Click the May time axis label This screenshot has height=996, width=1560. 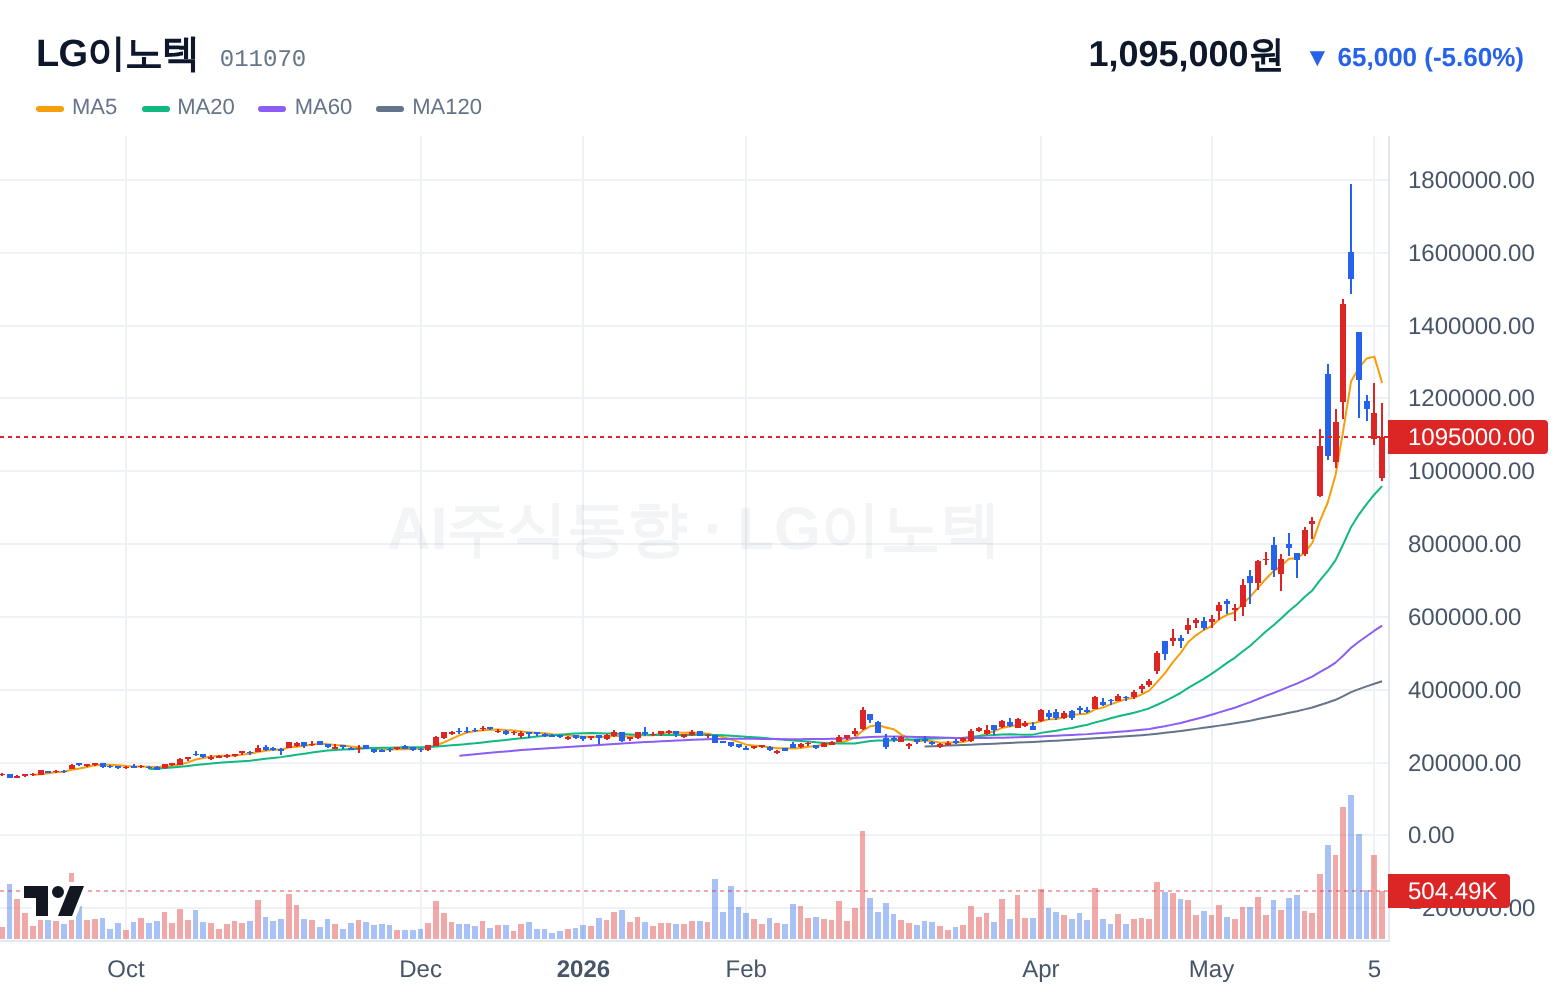[x=1212, y=969]
